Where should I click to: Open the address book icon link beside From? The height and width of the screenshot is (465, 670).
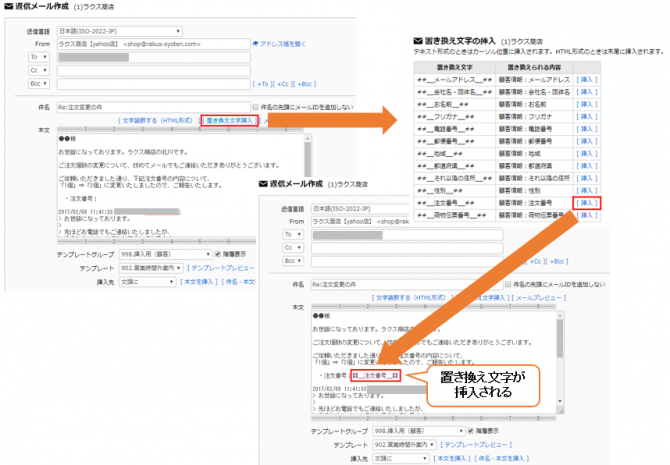pos(279,44)
